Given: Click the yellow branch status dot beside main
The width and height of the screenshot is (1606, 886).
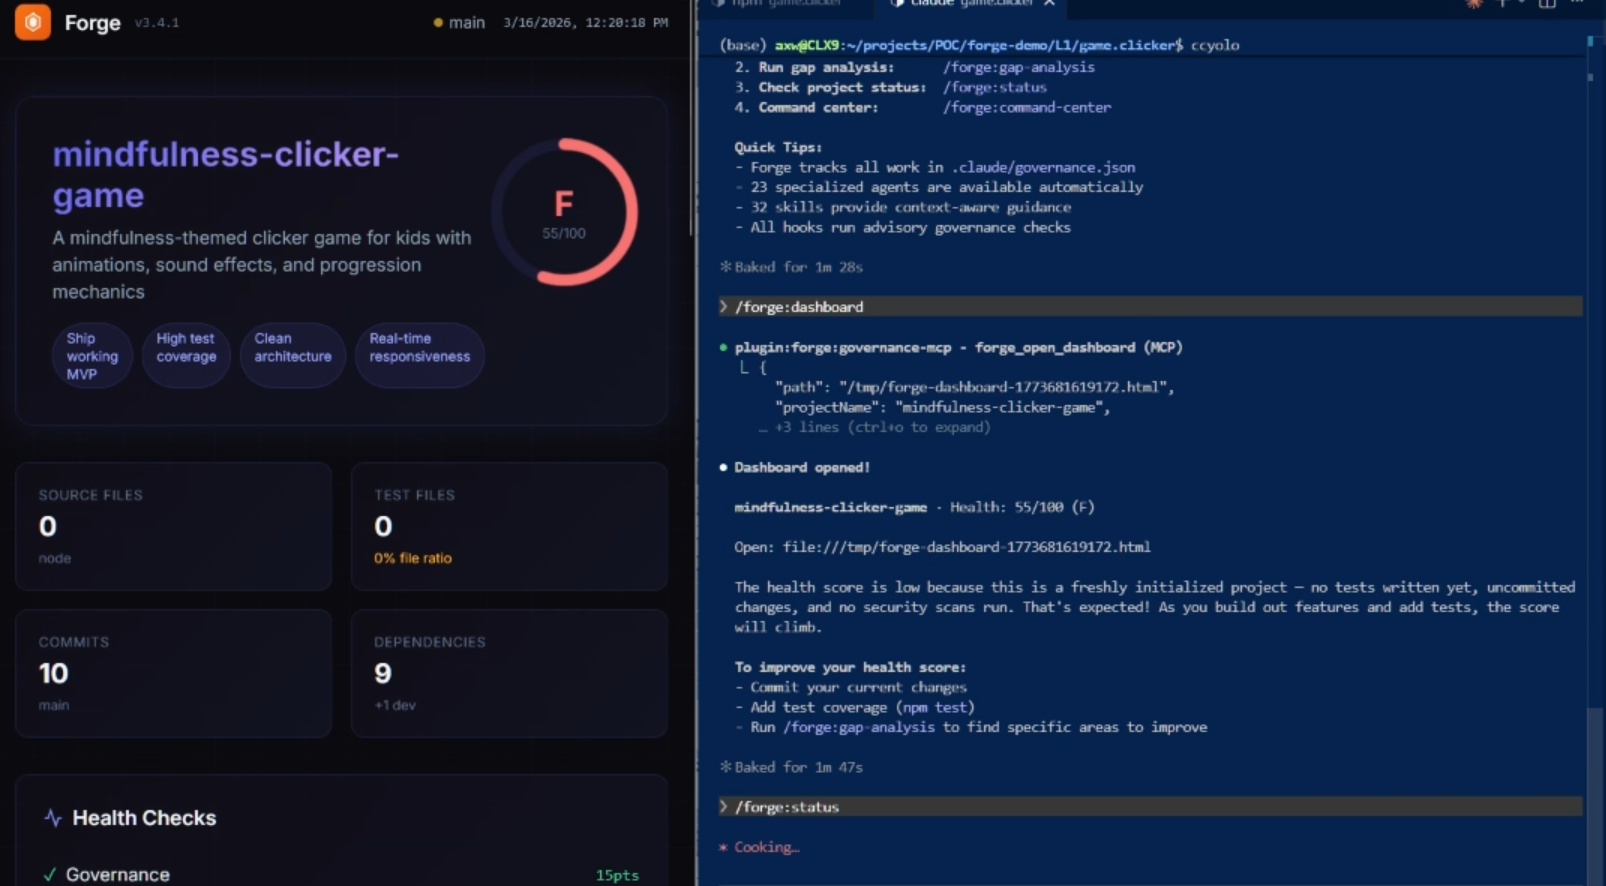Looking at the screenshot, I should [x=438, y=23].
